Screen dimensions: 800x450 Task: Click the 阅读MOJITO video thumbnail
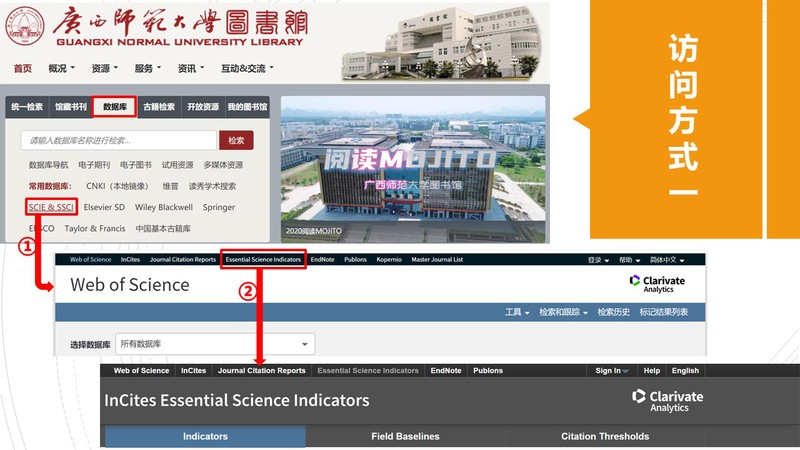pos(412,170)
